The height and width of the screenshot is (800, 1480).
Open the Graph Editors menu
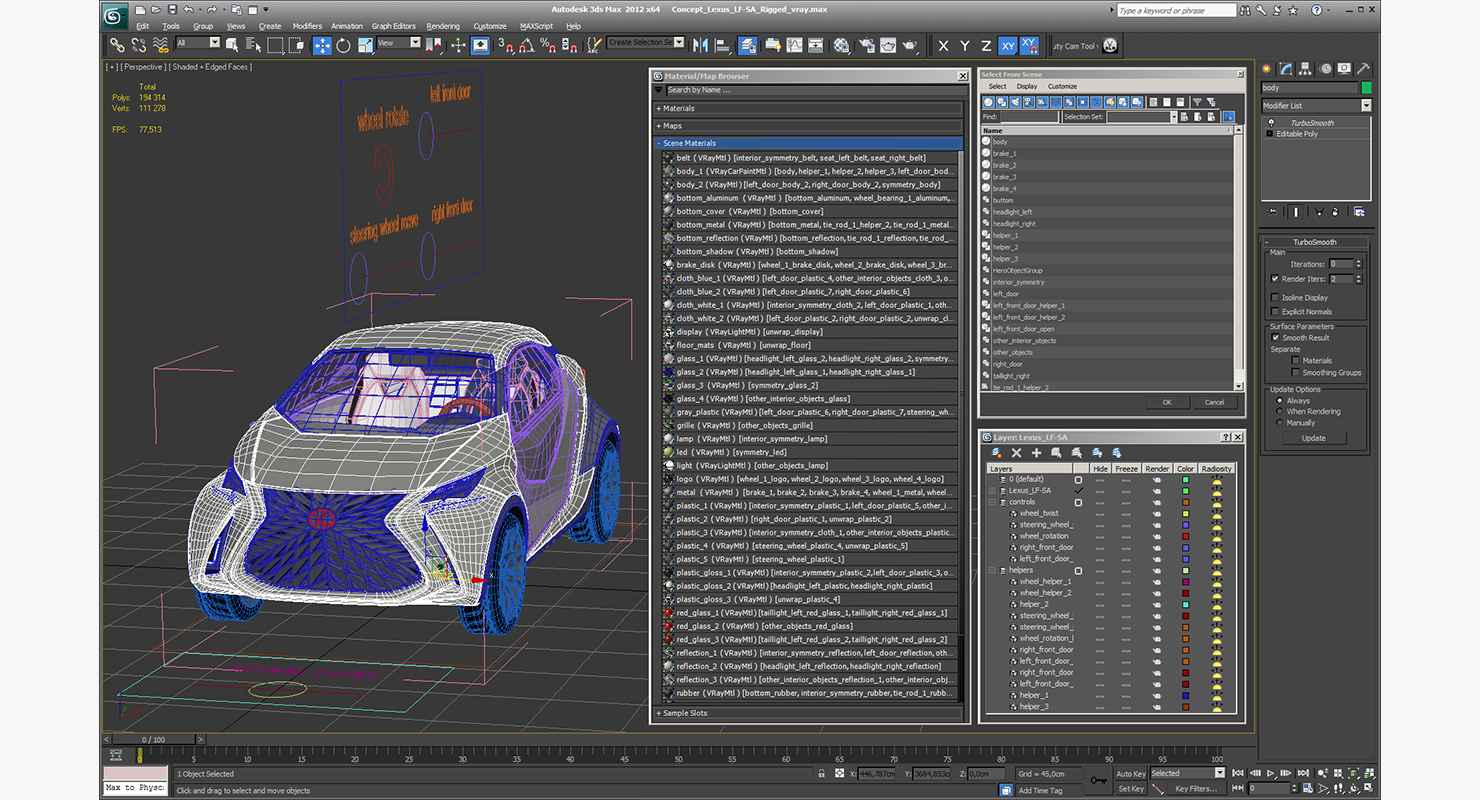click(394, 26)
